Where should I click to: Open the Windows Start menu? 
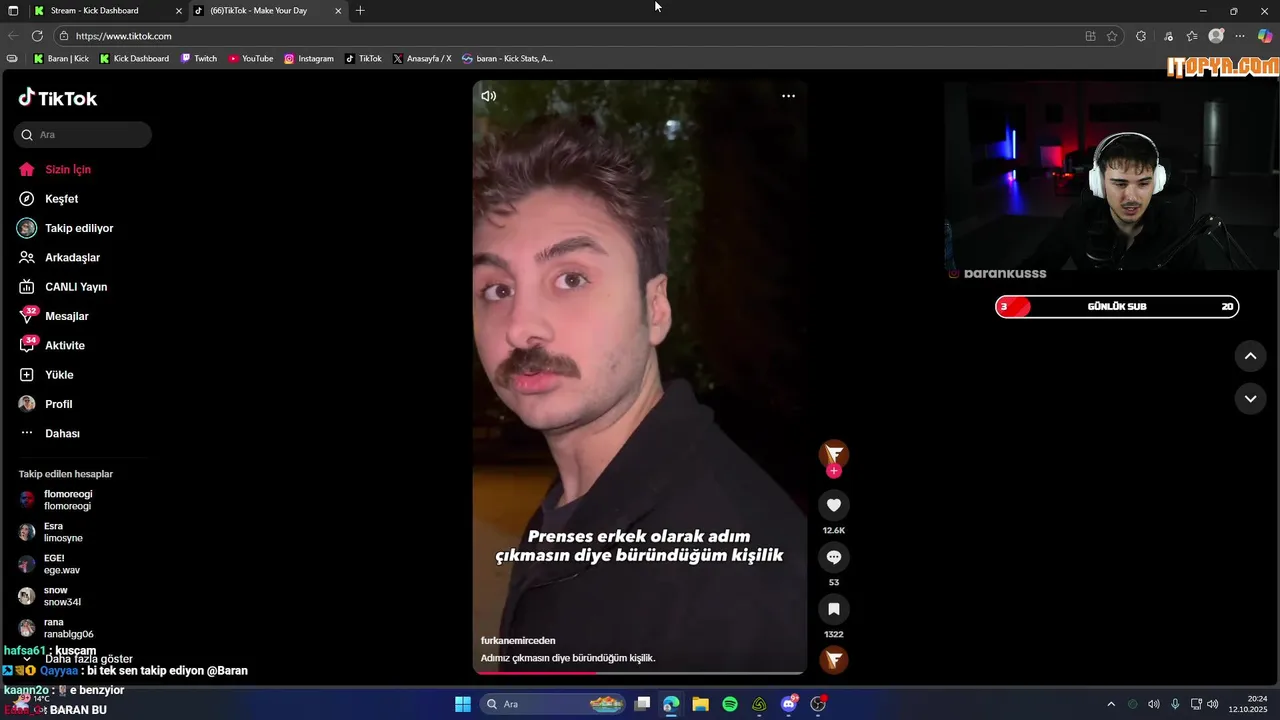pos(463,704)
